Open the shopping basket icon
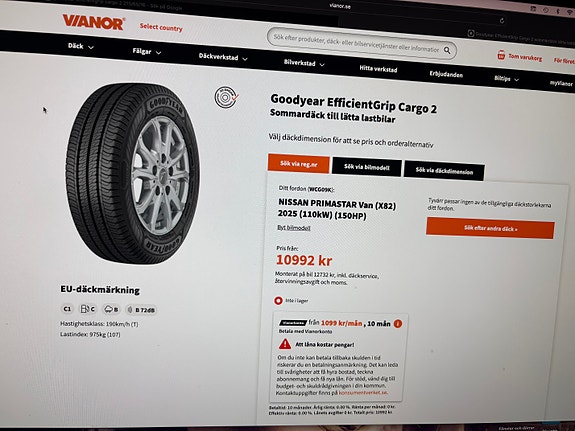Image resolution: width=575 pixels, height=431 pixels. pyautogui.click(x=501, y=55)
